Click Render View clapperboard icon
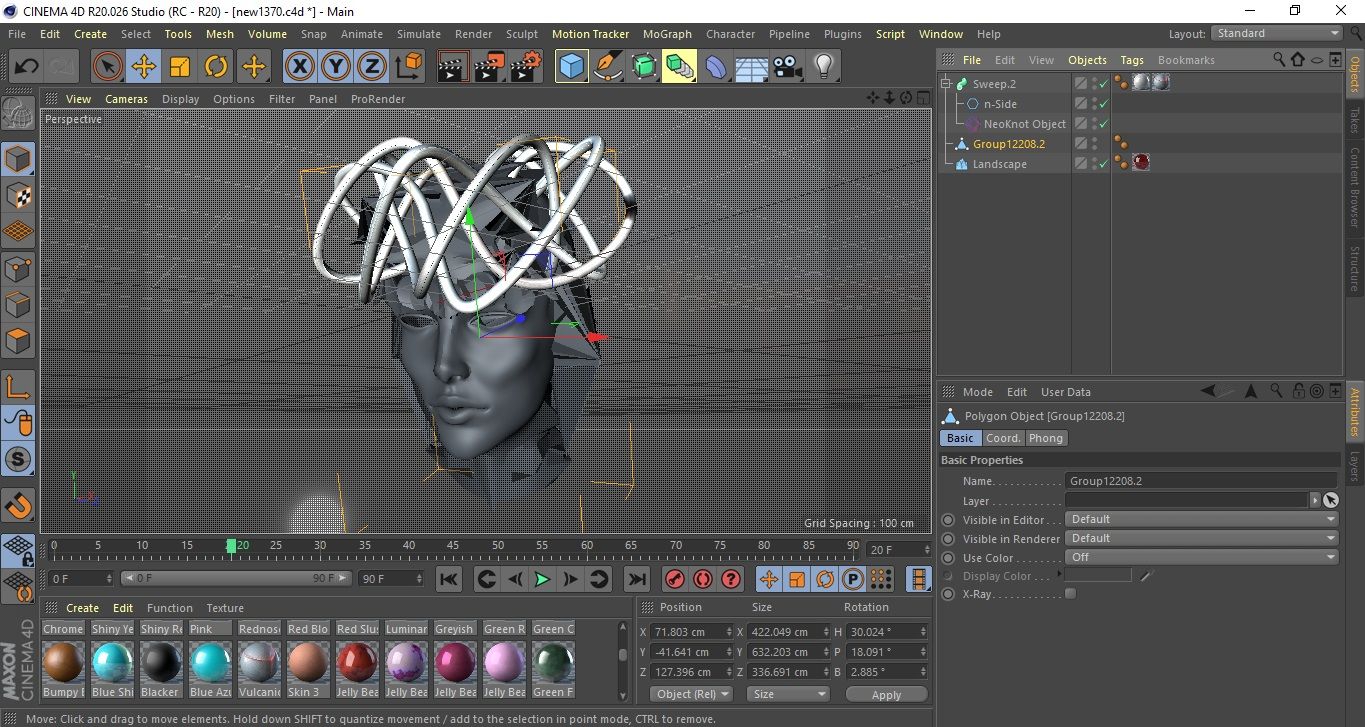The width and height of the screenshot is (1365, 727). (454, 67)
